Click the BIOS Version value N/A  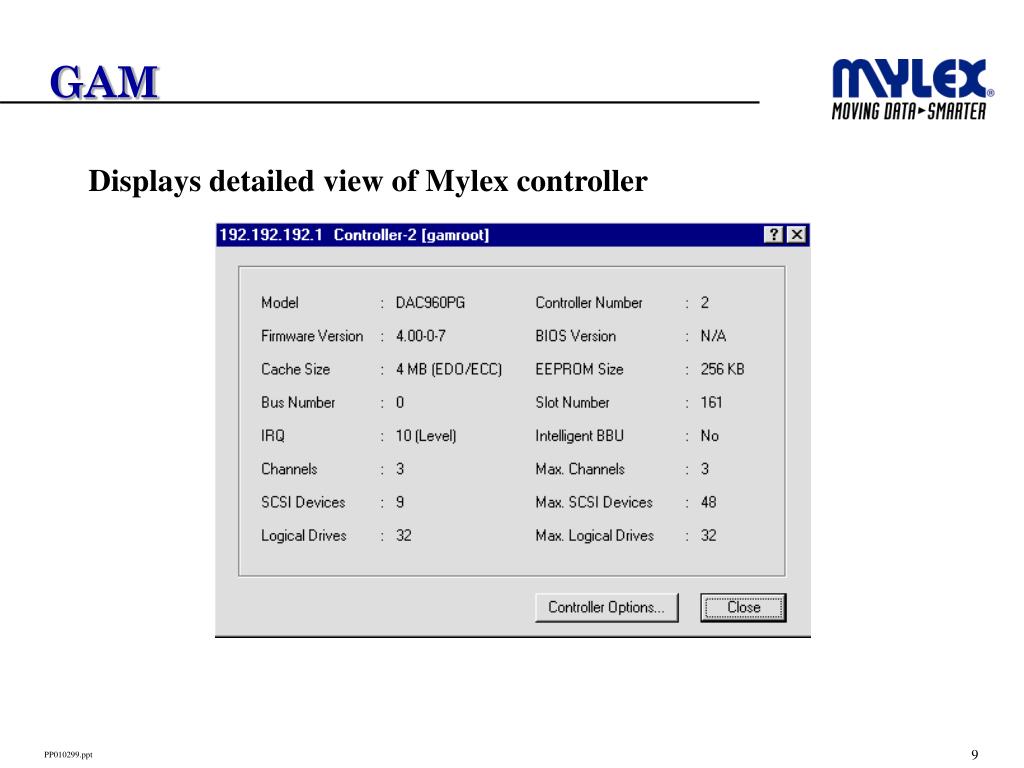point(713,336)
